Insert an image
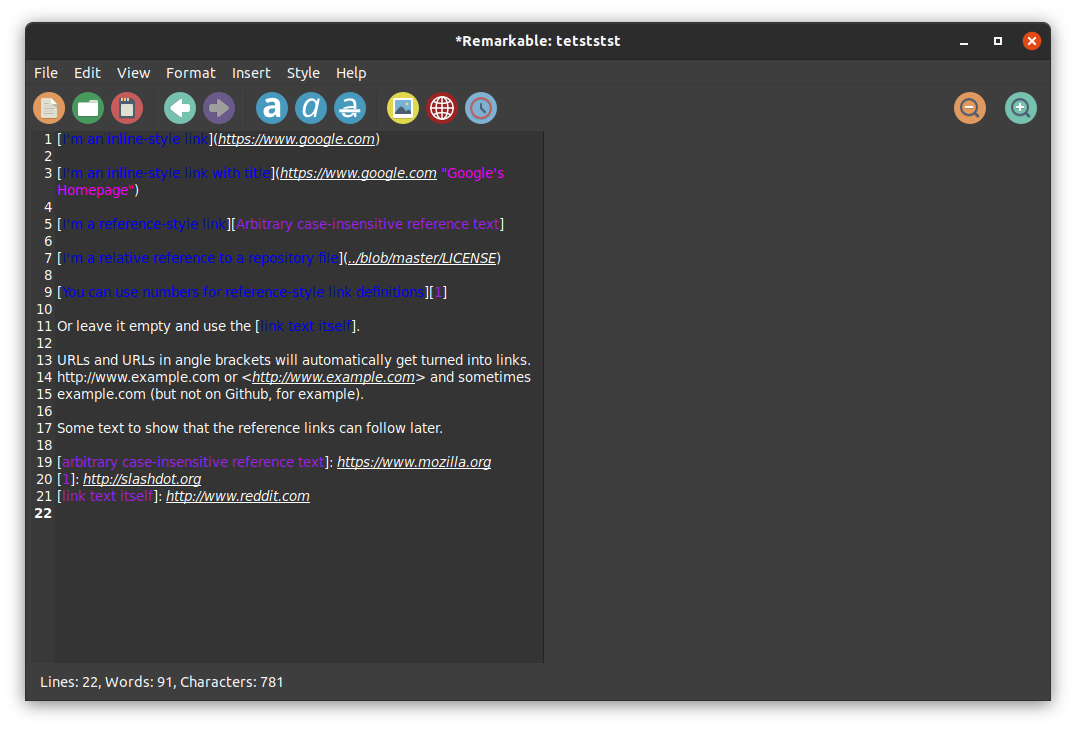The width and height of the screenshot is (1076, 729). coord(402,108)
